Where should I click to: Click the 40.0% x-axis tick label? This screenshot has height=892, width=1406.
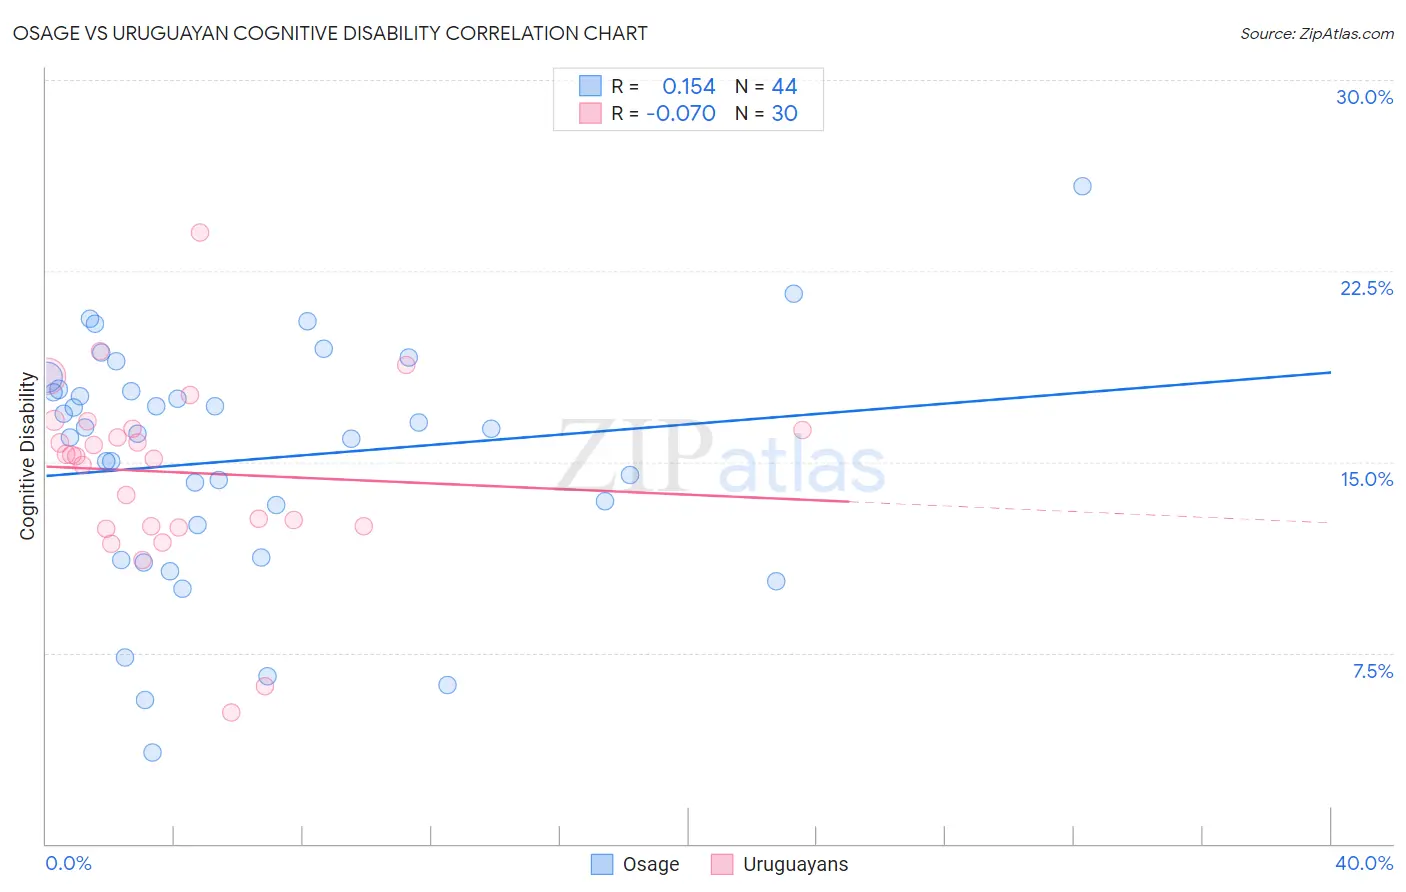click(x=1364, y=863)
